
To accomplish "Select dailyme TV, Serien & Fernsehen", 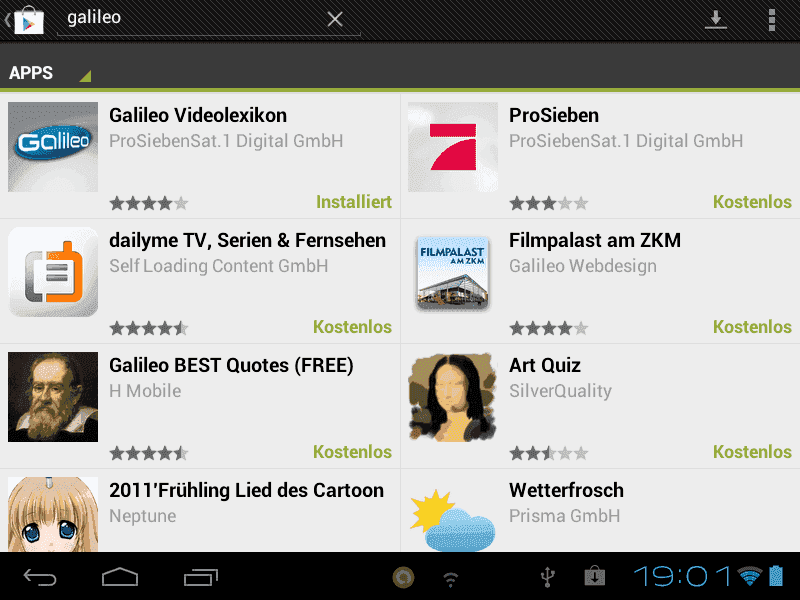I will (x=200, y=281).
